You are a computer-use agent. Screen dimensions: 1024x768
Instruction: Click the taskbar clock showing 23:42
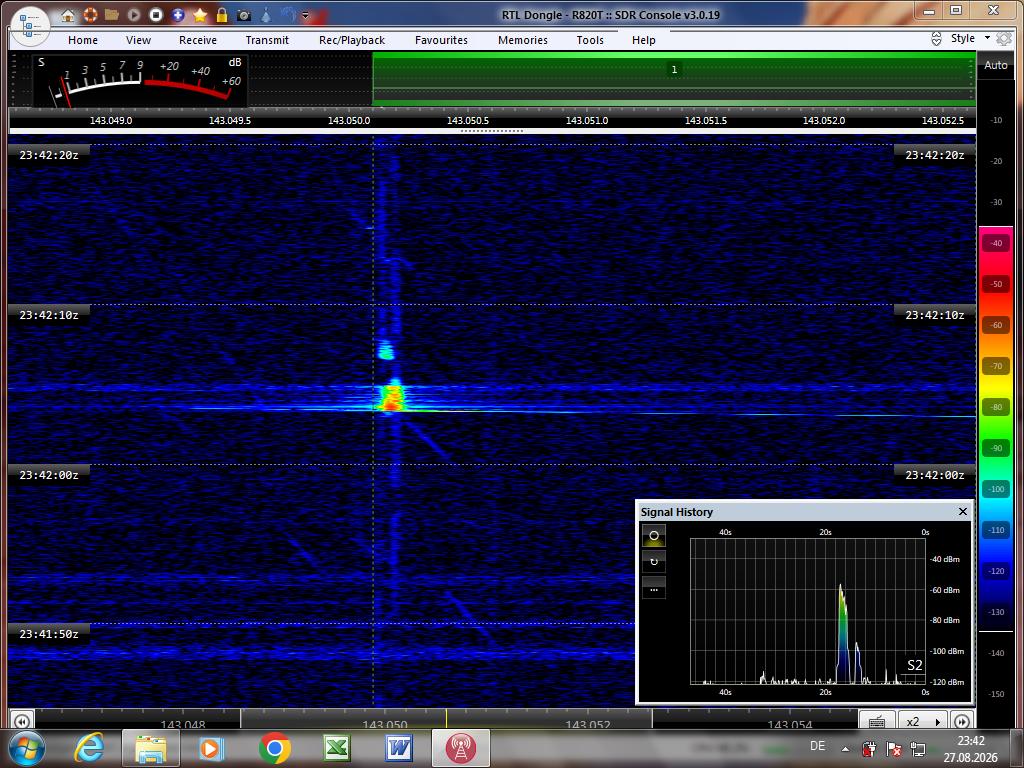[970, 749]
